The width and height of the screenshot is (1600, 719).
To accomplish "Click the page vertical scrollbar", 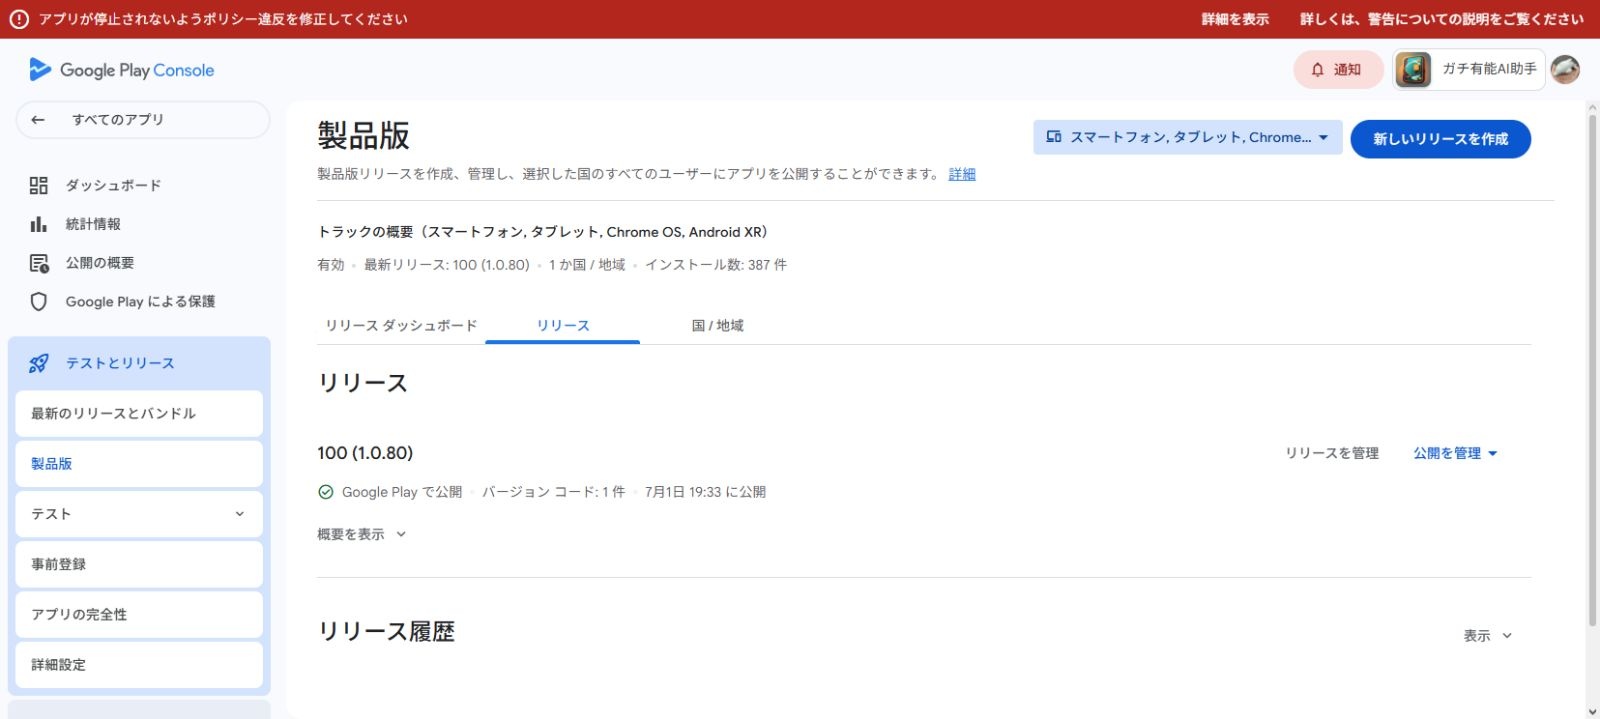I will (1592, 370).
